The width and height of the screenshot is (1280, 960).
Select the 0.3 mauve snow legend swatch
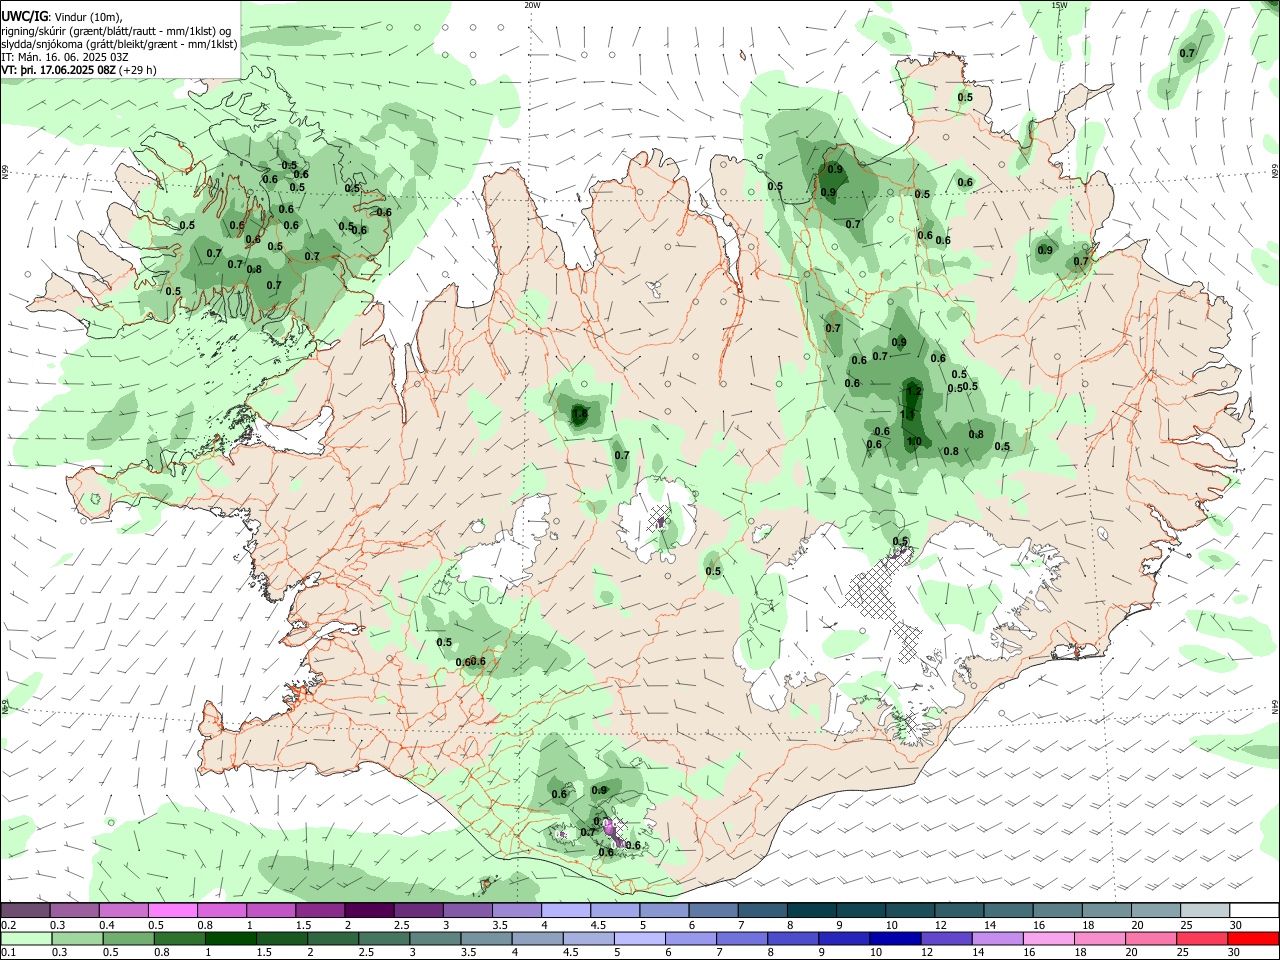[75, 911]
